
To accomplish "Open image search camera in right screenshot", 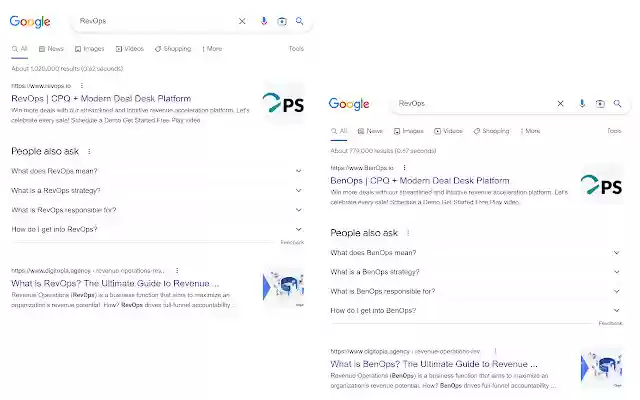I will coord(600,104).
